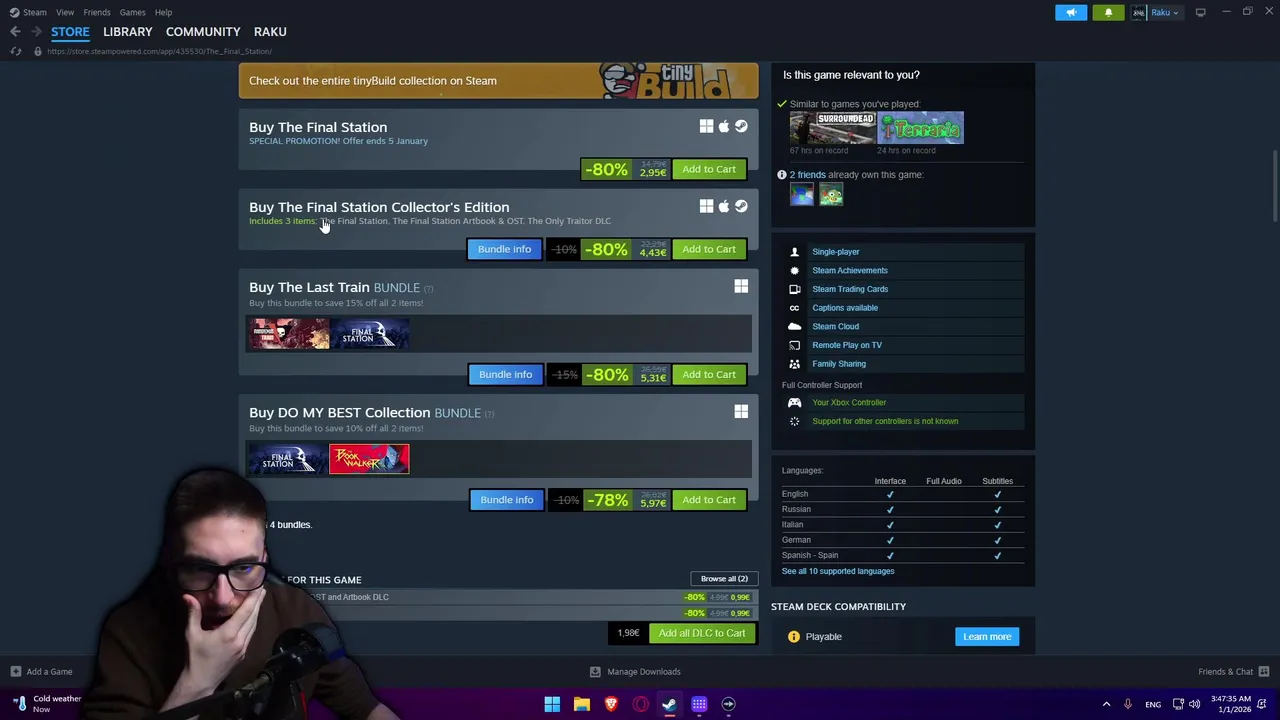This screenshot has height=720, width=1280.
Task: Open Brave browser from taskbar
Action: click(611, 704)
